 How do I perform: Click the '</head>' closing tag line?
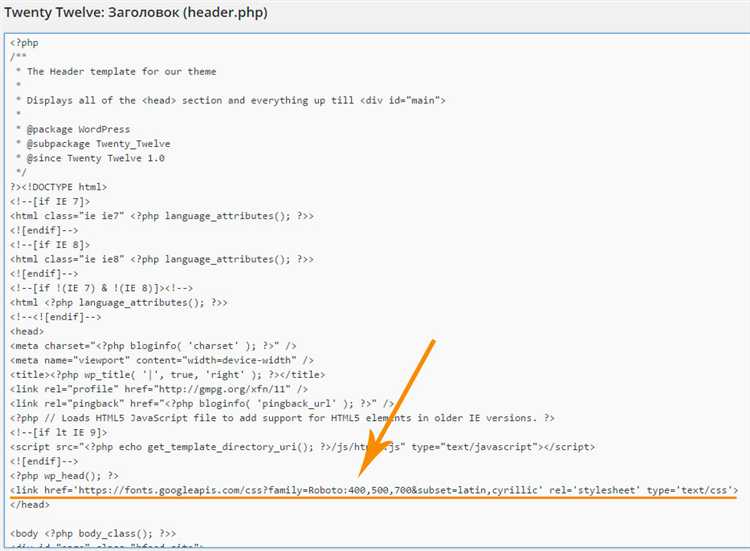coord(30,505)
